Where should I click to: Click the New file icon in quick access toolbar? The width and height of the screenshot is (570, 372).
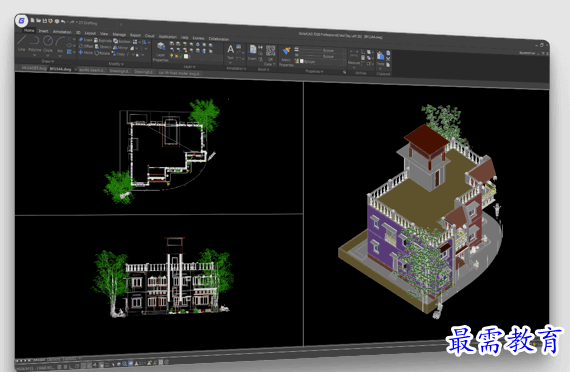(x=33, y=20)
